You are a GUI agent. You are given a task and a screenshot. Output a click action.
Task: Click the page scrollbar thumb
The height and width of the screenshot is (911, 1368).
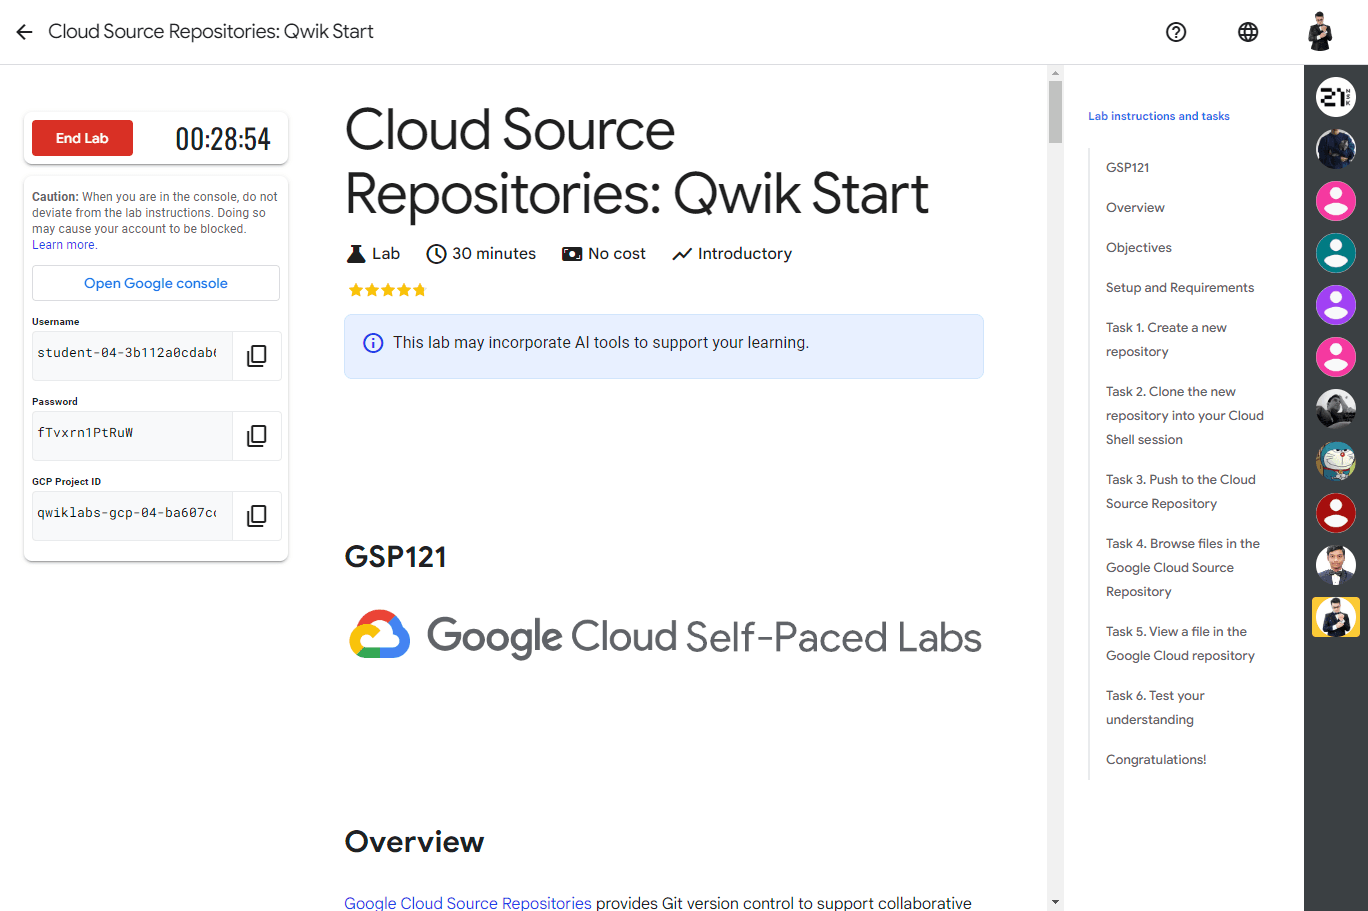click(1055, 112)
